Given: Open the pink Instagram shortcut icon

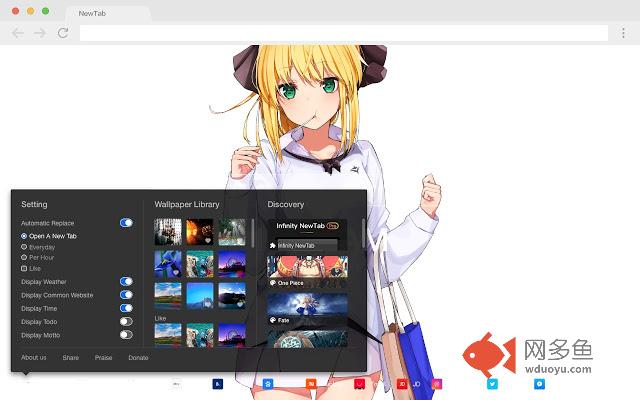Looking at the screenshot, I should coord(437,384).
